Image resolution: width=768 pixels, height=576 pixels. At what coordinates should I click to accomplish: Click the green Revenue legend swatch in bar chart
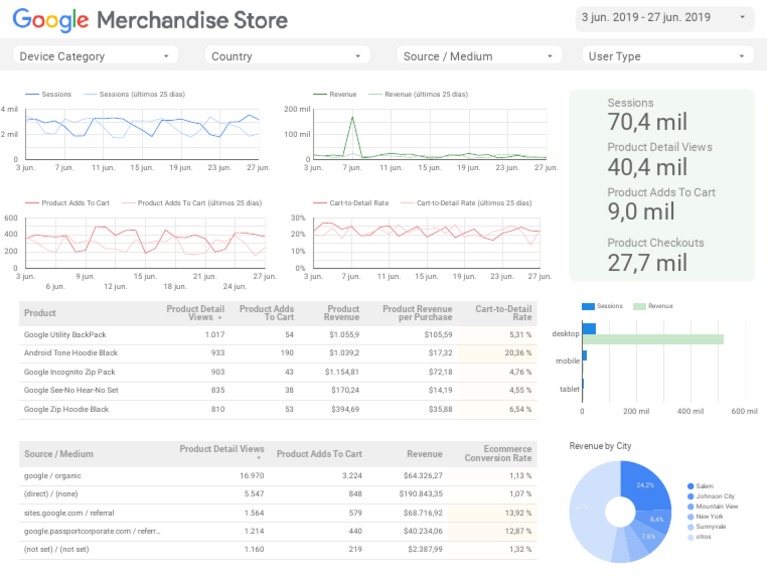coord(640,306)
